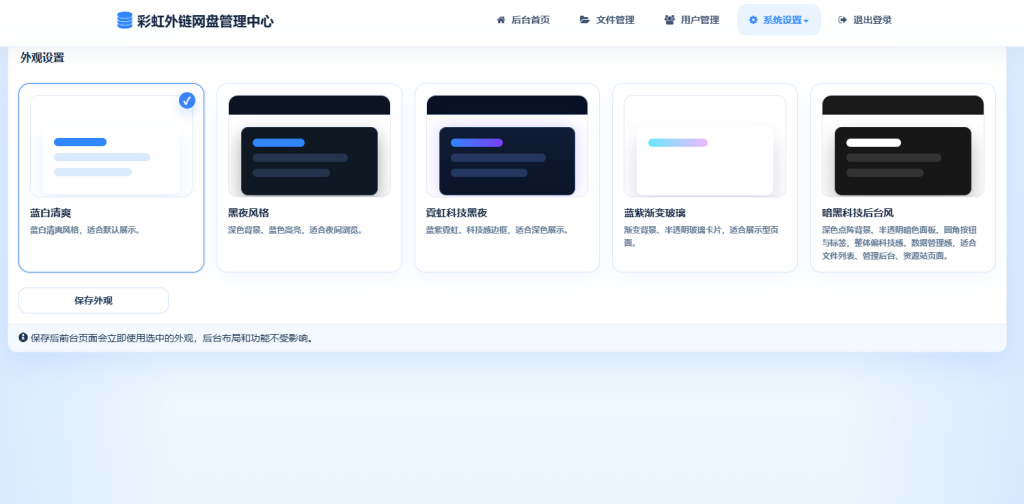Image resolution: width=1024 pixels, height=504 pixels.
Task: Click the blue checkmark badge on 蓝白清爽
Action: (187, 101)
